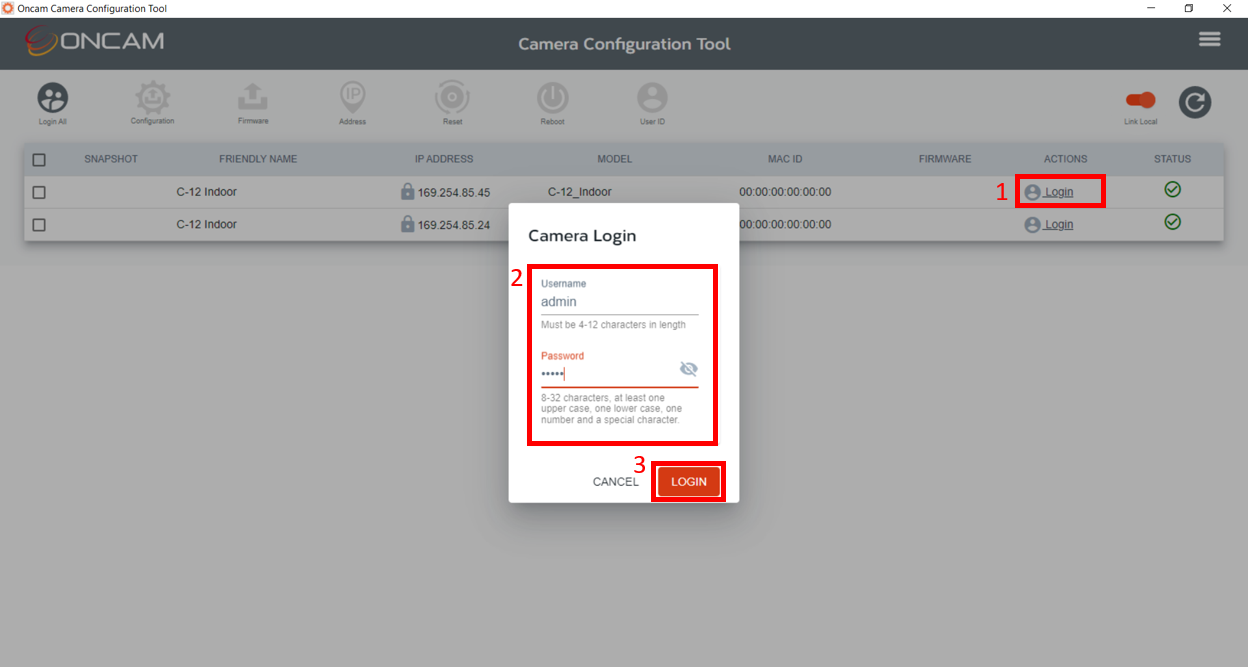Tick the checkbox for camera 169.254.85.24

click(x=39, y=225)
